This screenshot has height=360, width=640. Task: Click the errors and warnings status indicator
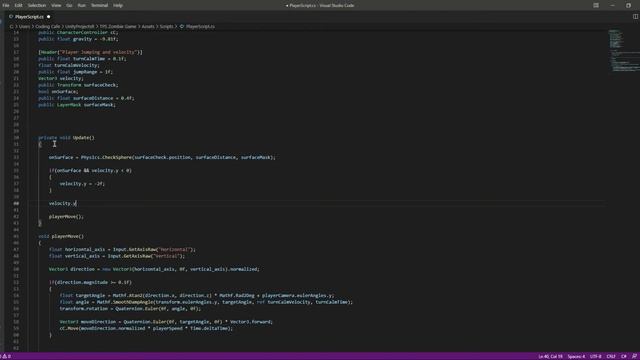click(7, 356)
